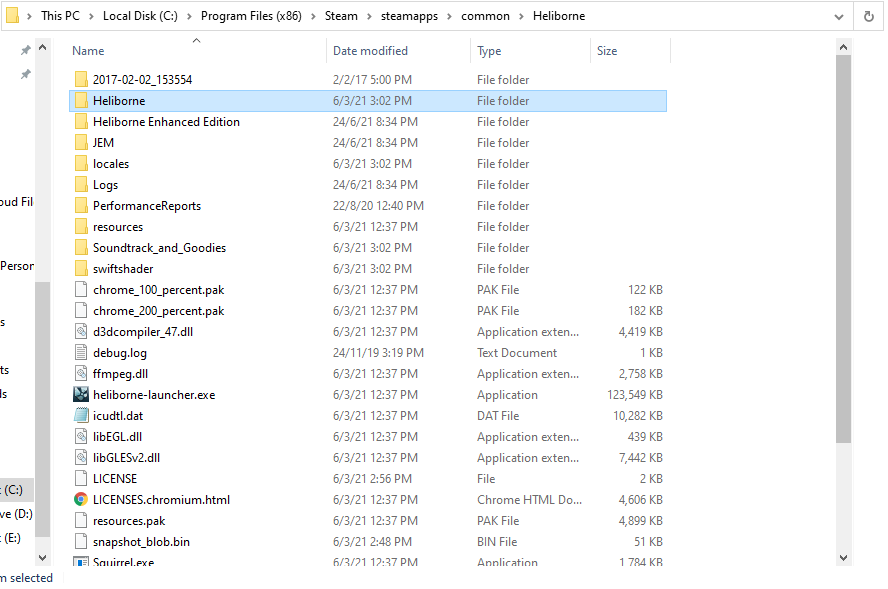Screen dimensions: 888x589
Task: Click the Chrome HTML Do... type cell
Action: (x=529, y=500)
